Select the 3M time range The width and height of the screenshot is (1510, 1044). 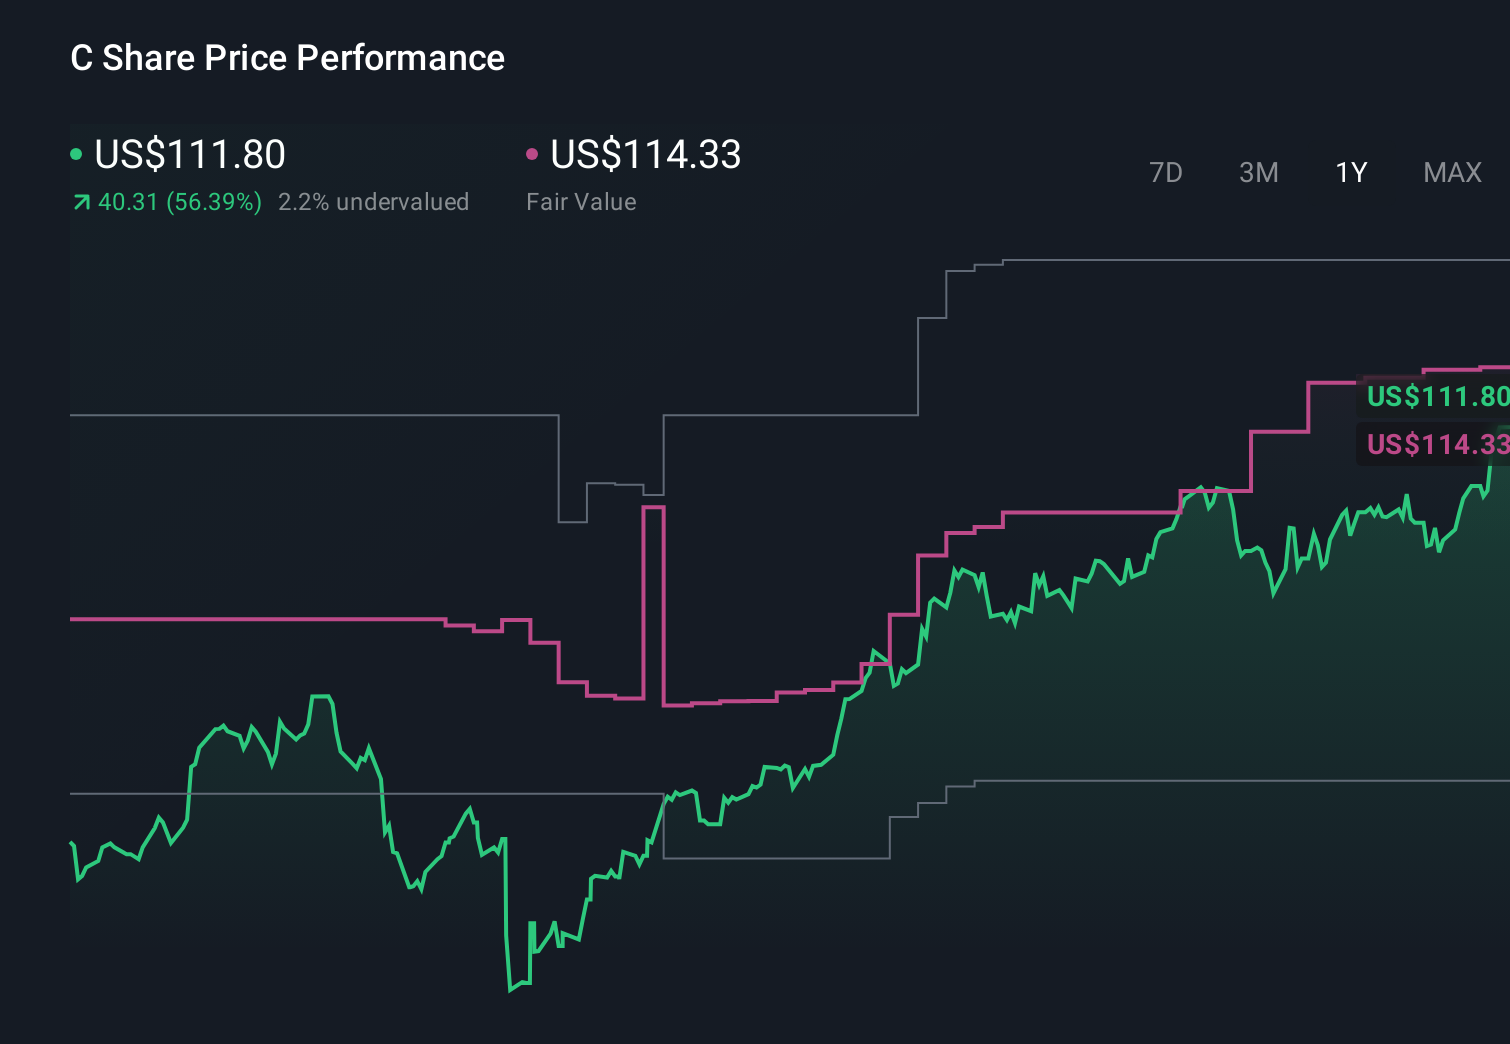1258,172
